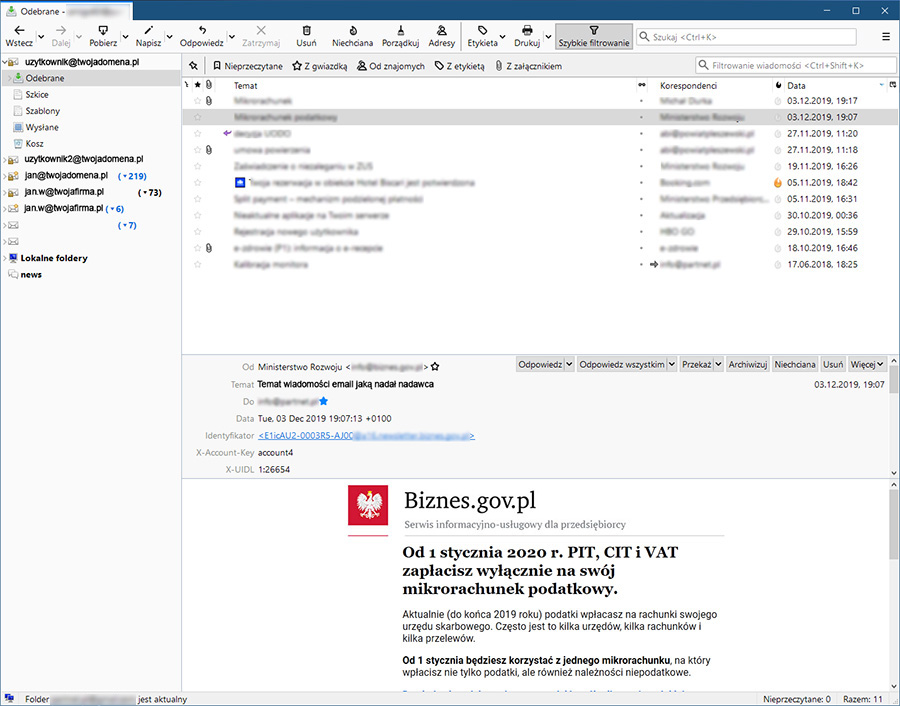Select the Wysłane folder

[x=41, y=127]
